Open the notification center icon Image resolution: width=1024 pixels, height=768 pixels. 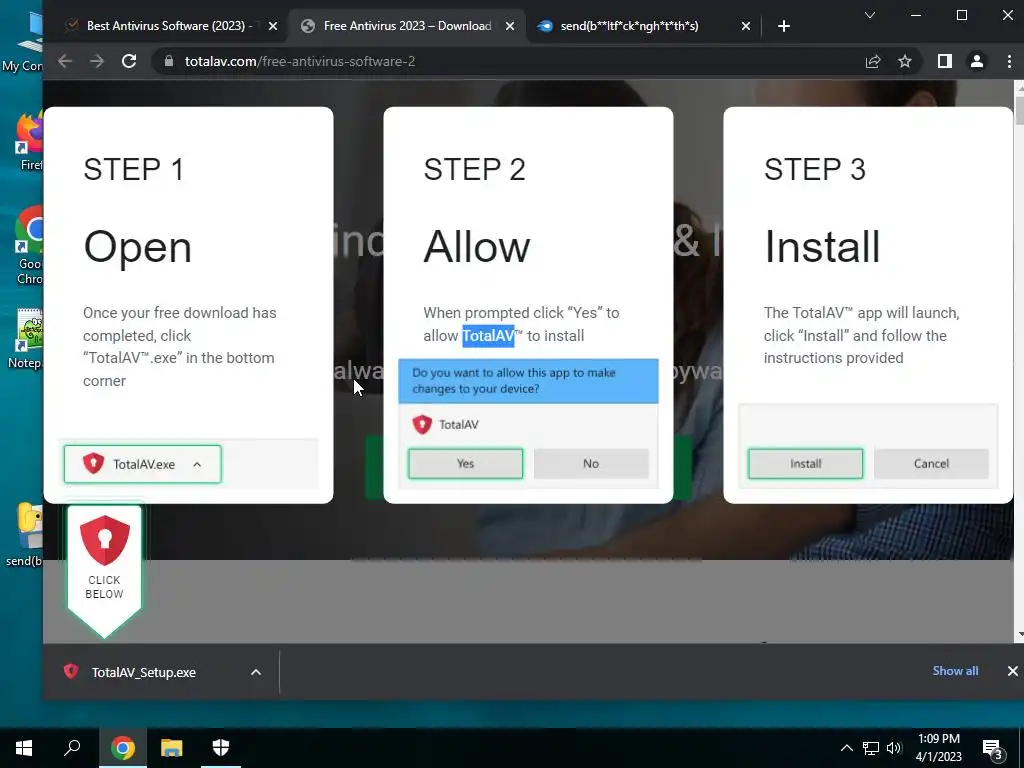click(x=993, y=749)
